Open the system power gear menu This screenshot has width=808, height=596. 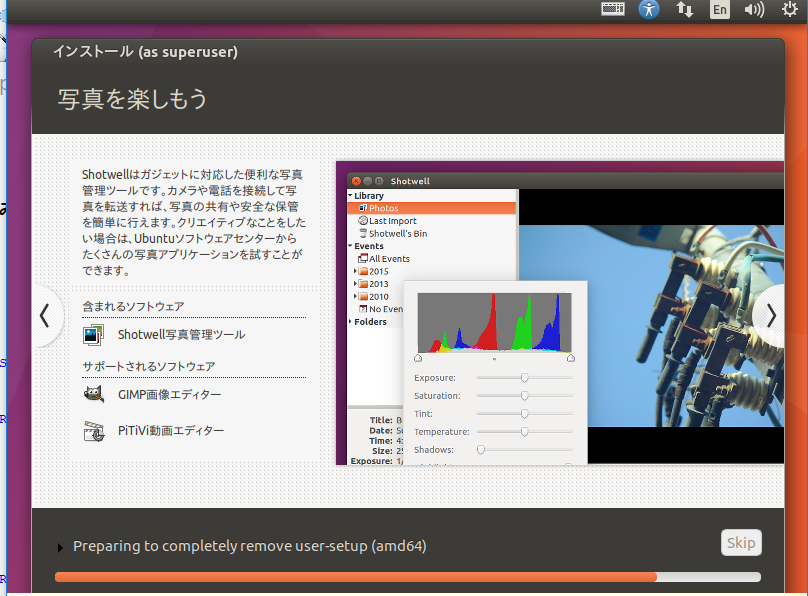[x=789, y=9]
